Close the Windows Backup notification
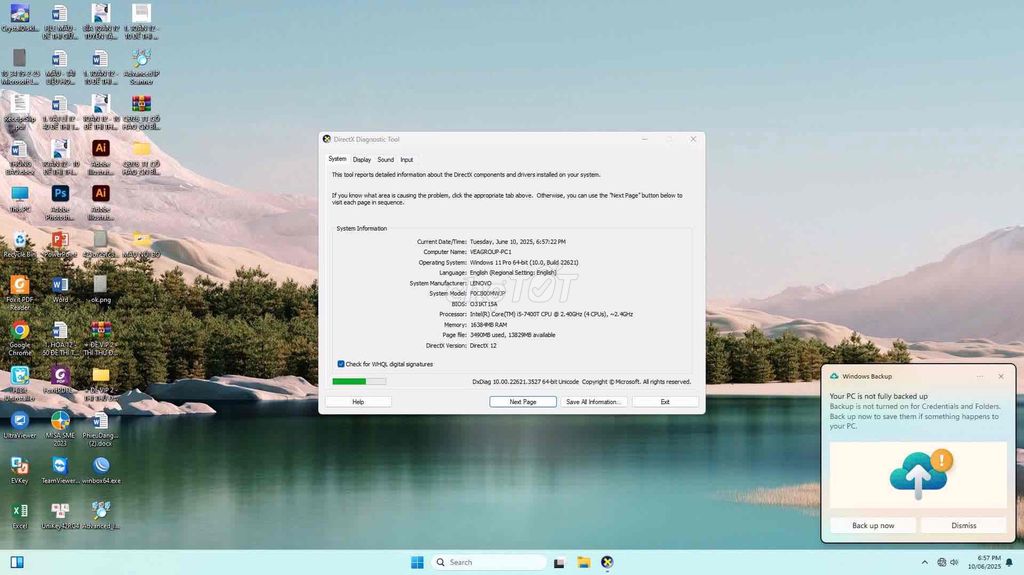This screenshot has height=575, width=1024. pyautogui.click(x=1000, y=376)
